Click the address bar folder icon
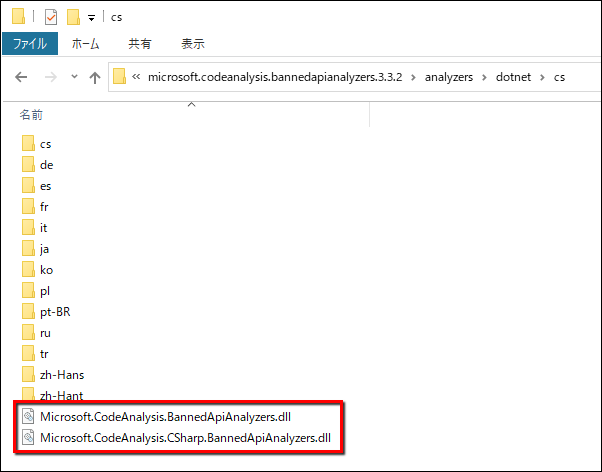Viewport: 602px width, 472px height. [119, 76]
